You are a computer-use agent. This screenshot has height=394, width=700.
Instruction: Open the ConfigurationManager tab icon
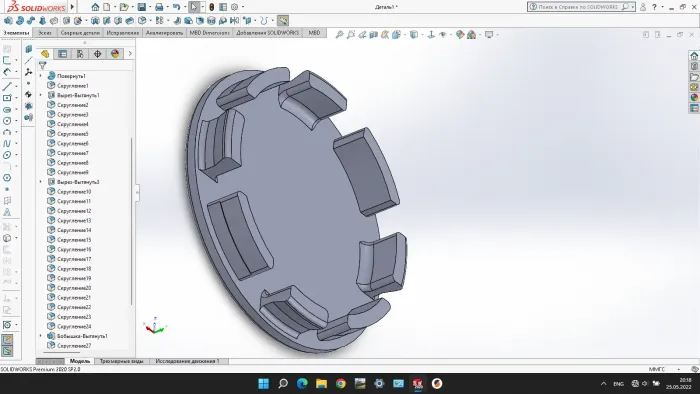[80, 54]
